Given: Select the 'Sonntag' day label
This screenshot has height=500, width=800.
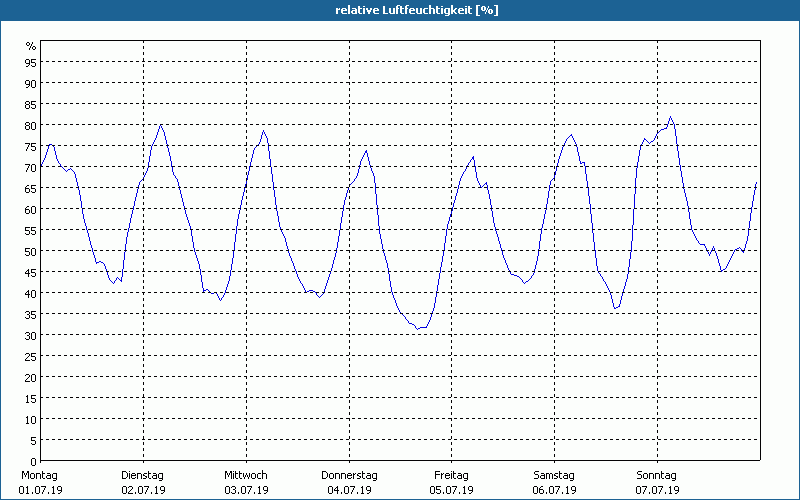Looking at the screenshot, I should pos(656,475).
